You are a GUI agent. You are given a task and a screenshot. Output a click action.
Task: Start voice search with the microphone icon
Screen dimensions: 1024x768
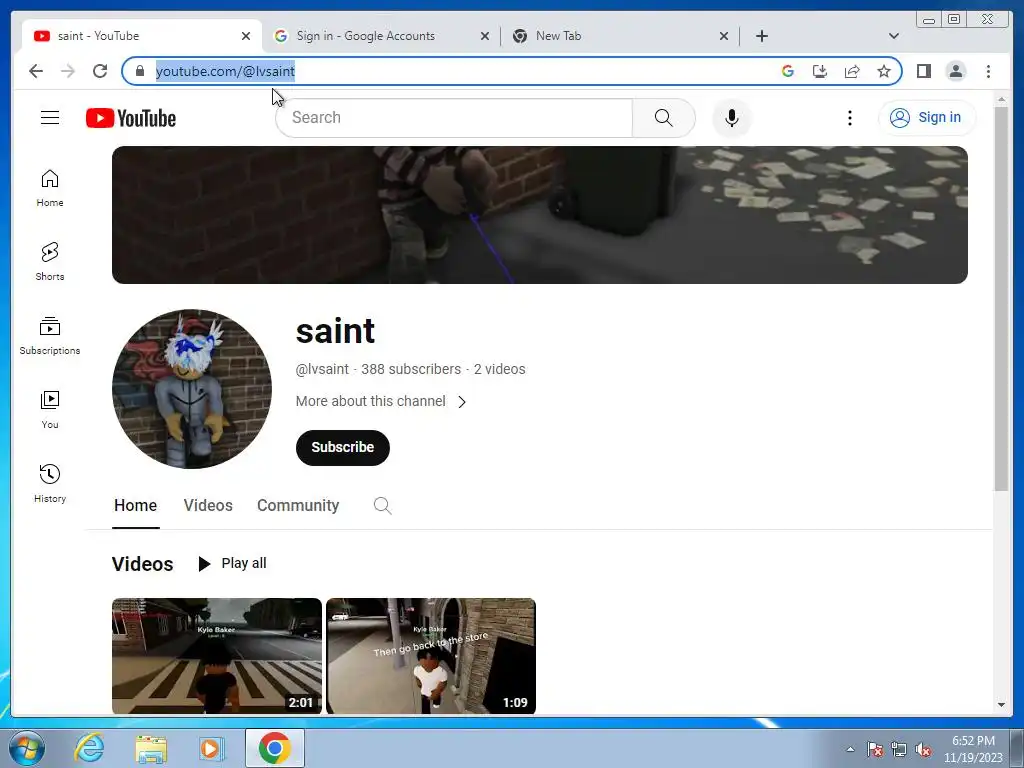(x=731, y=118)
